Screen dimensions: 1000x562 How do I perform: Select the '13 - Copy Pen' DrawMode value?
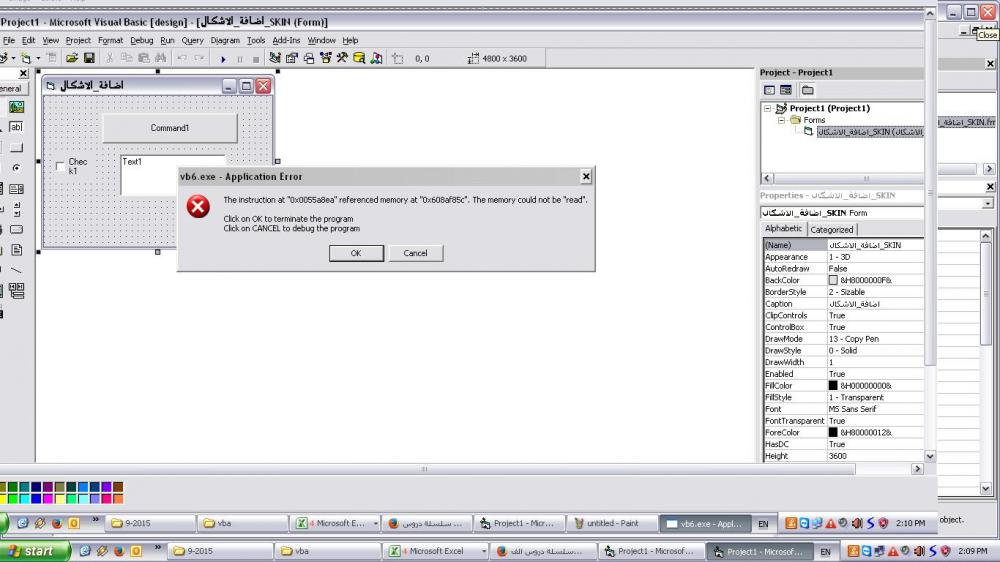(875, 339)
